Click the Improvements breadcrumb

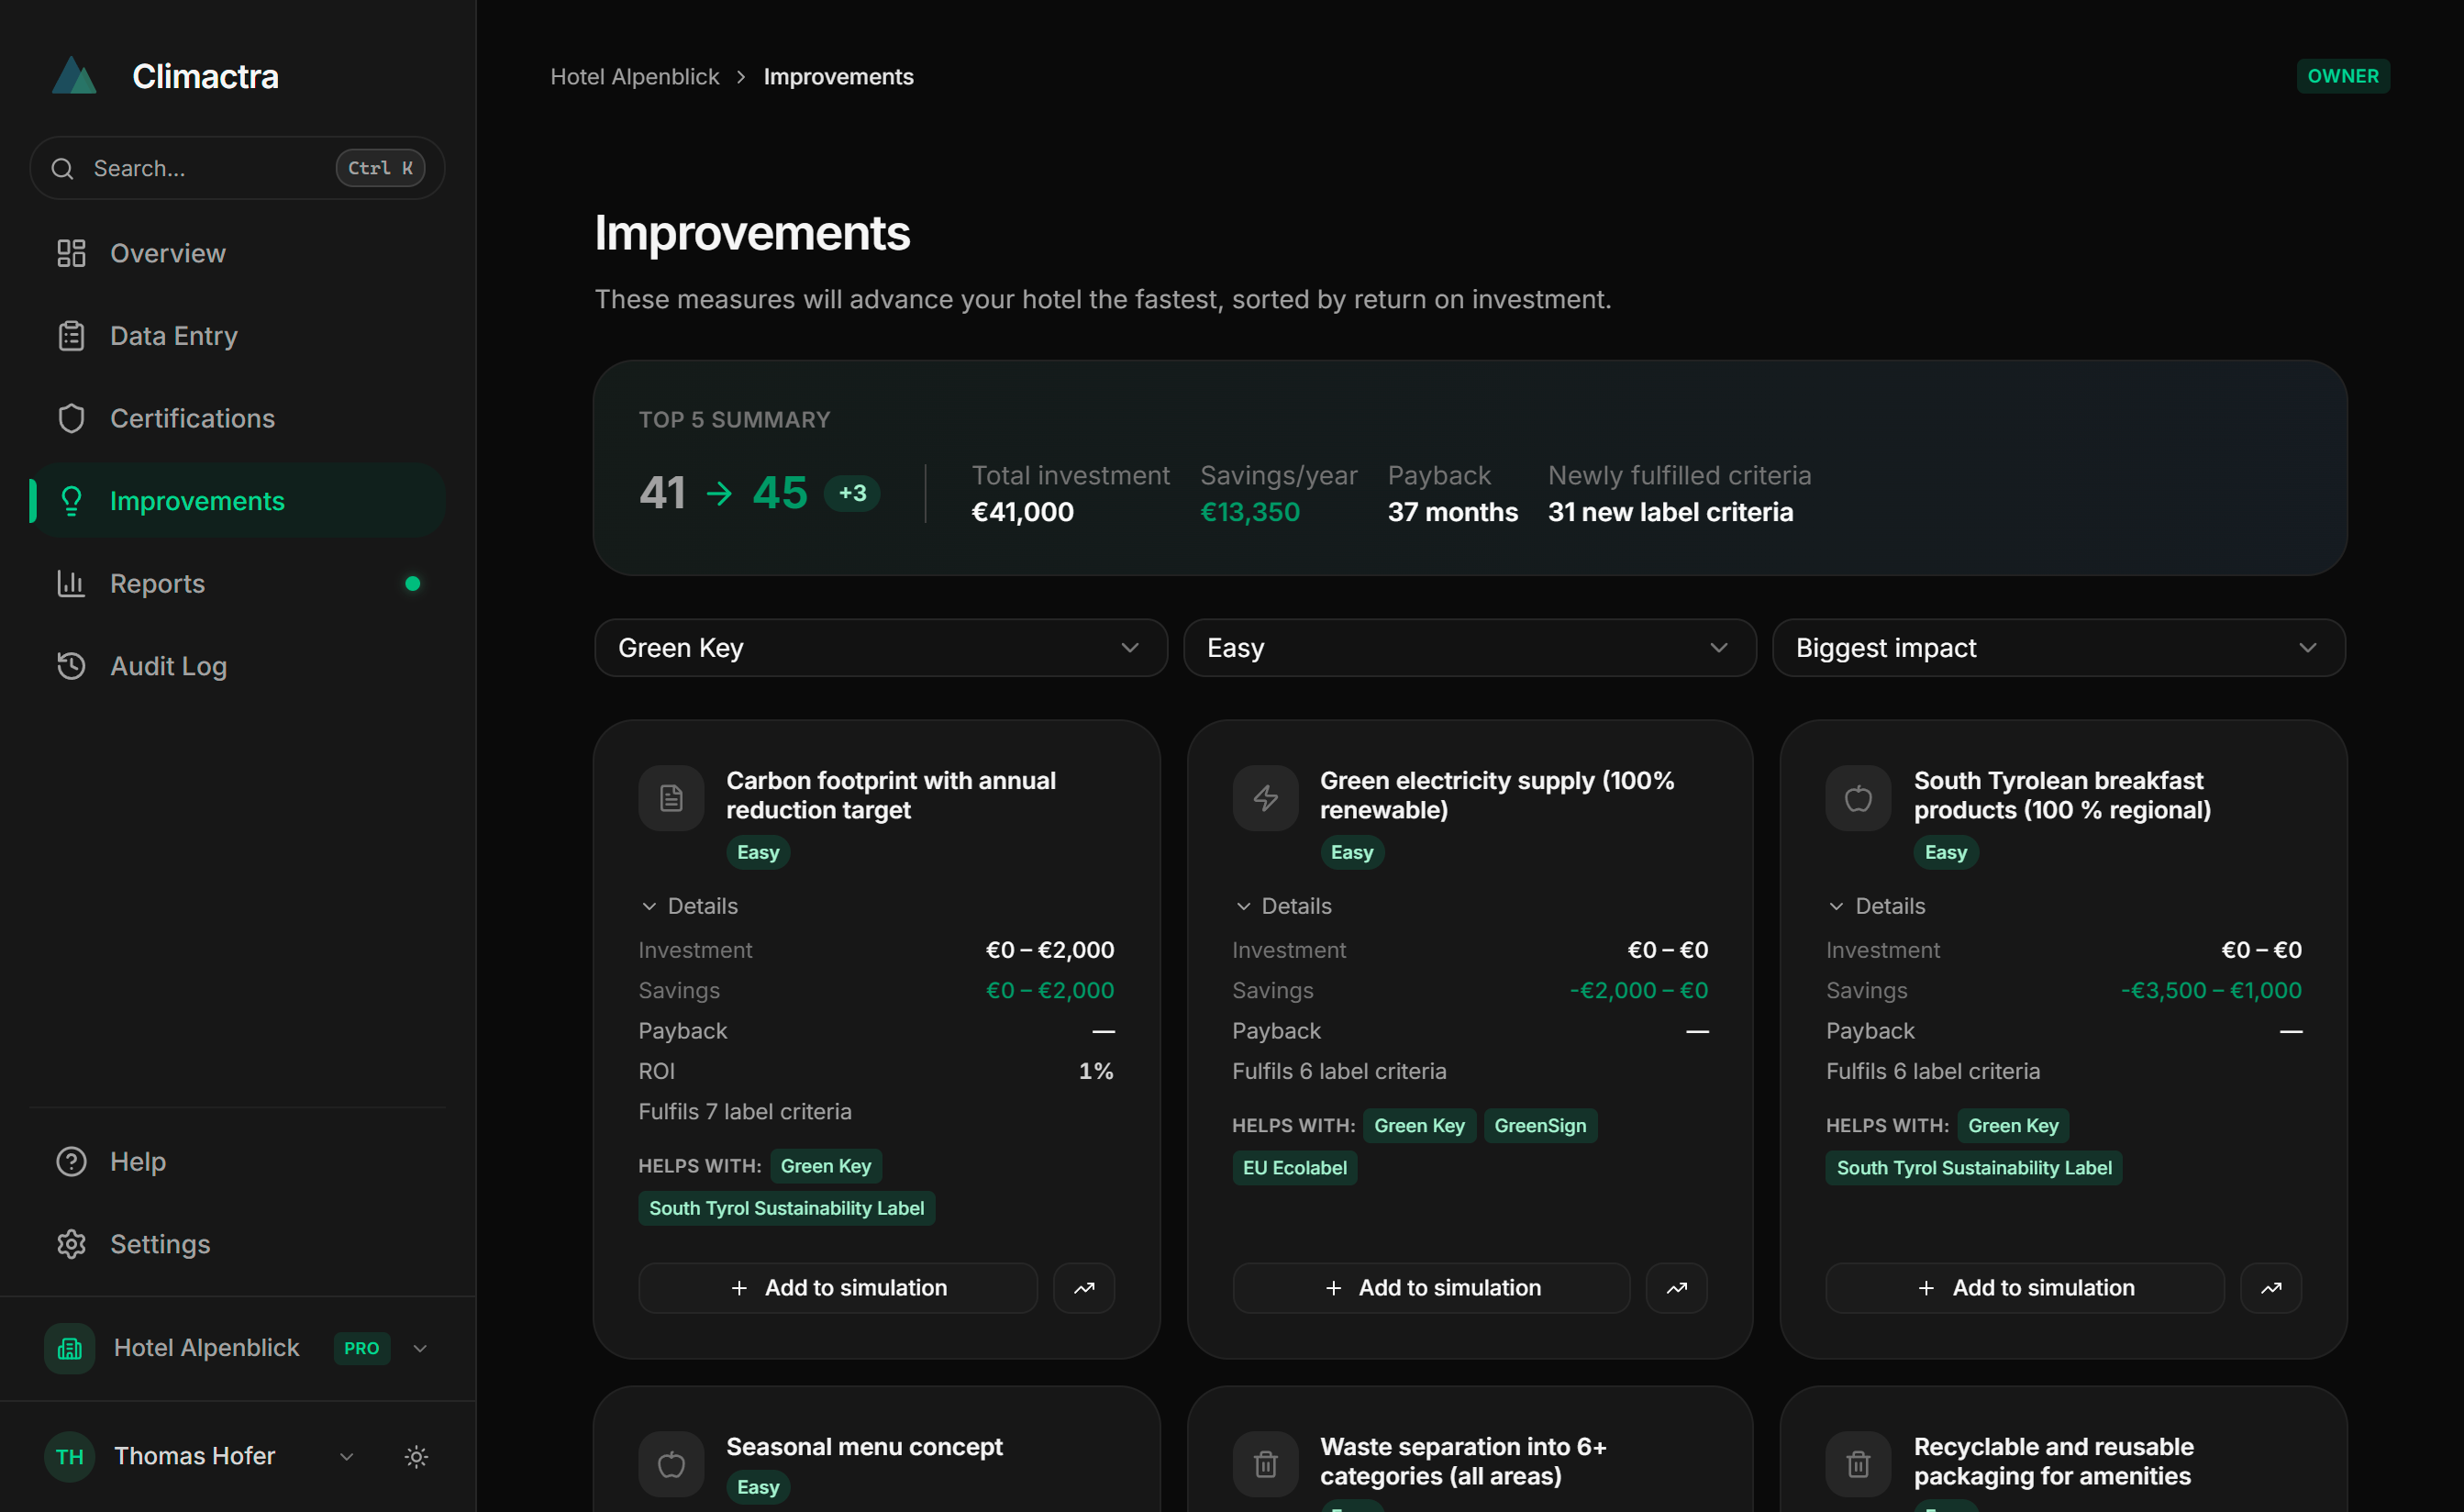pos(838,76)
